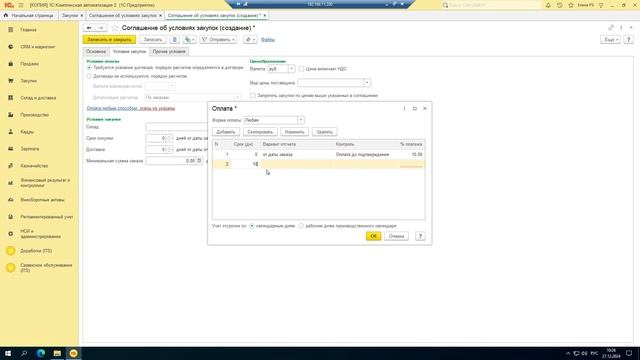The width and height of the screenshot is (640, 360).
Task: Open help button next to Ещё
Action: click(x=629, y=40)
